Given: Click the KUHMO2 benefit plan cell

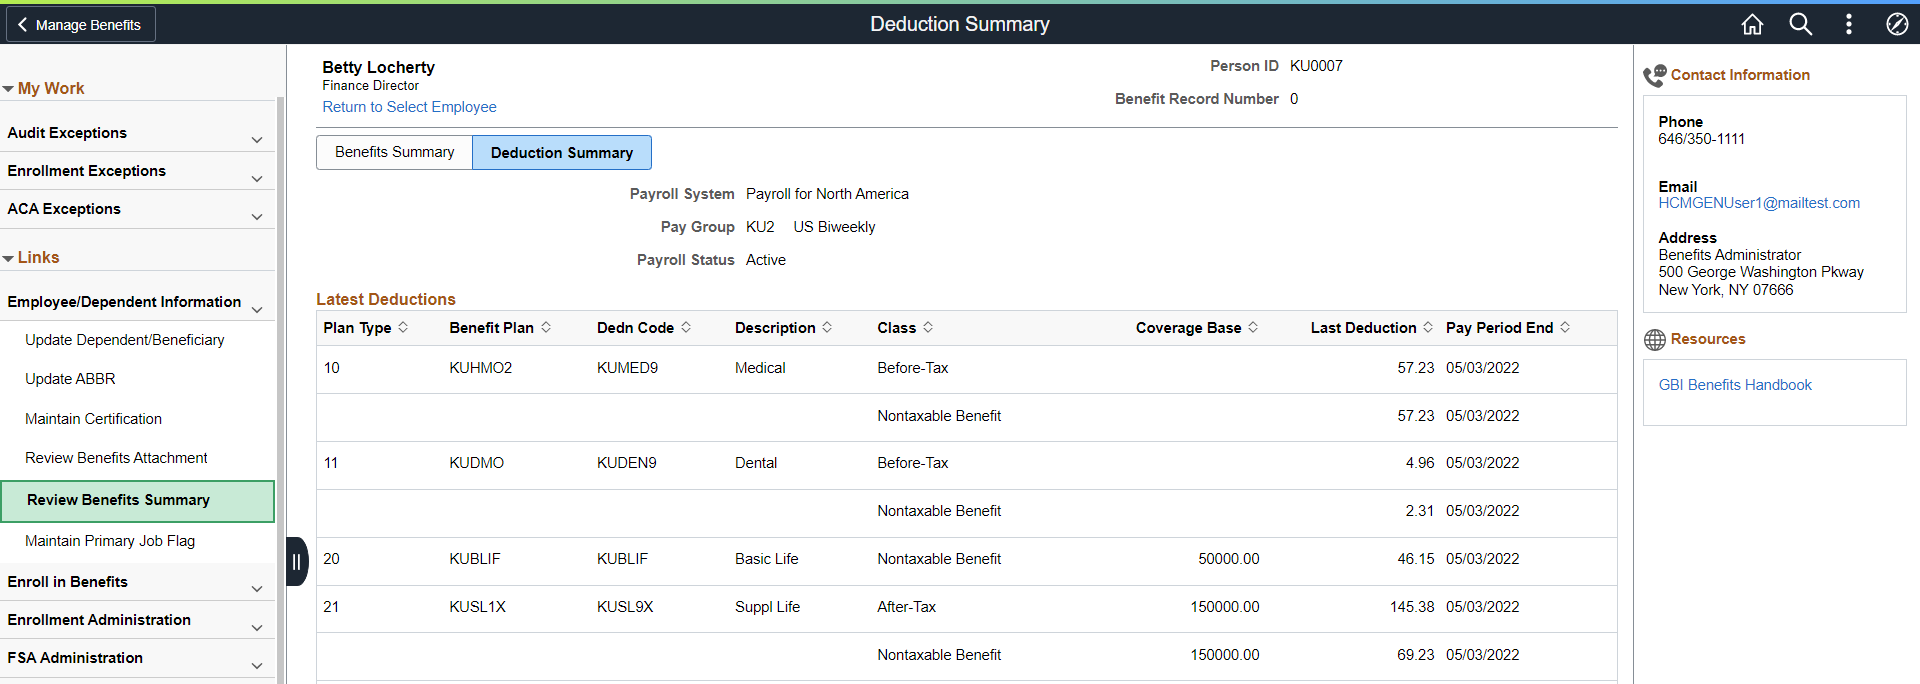Looking at the screenshot, I should pos(481,368).
